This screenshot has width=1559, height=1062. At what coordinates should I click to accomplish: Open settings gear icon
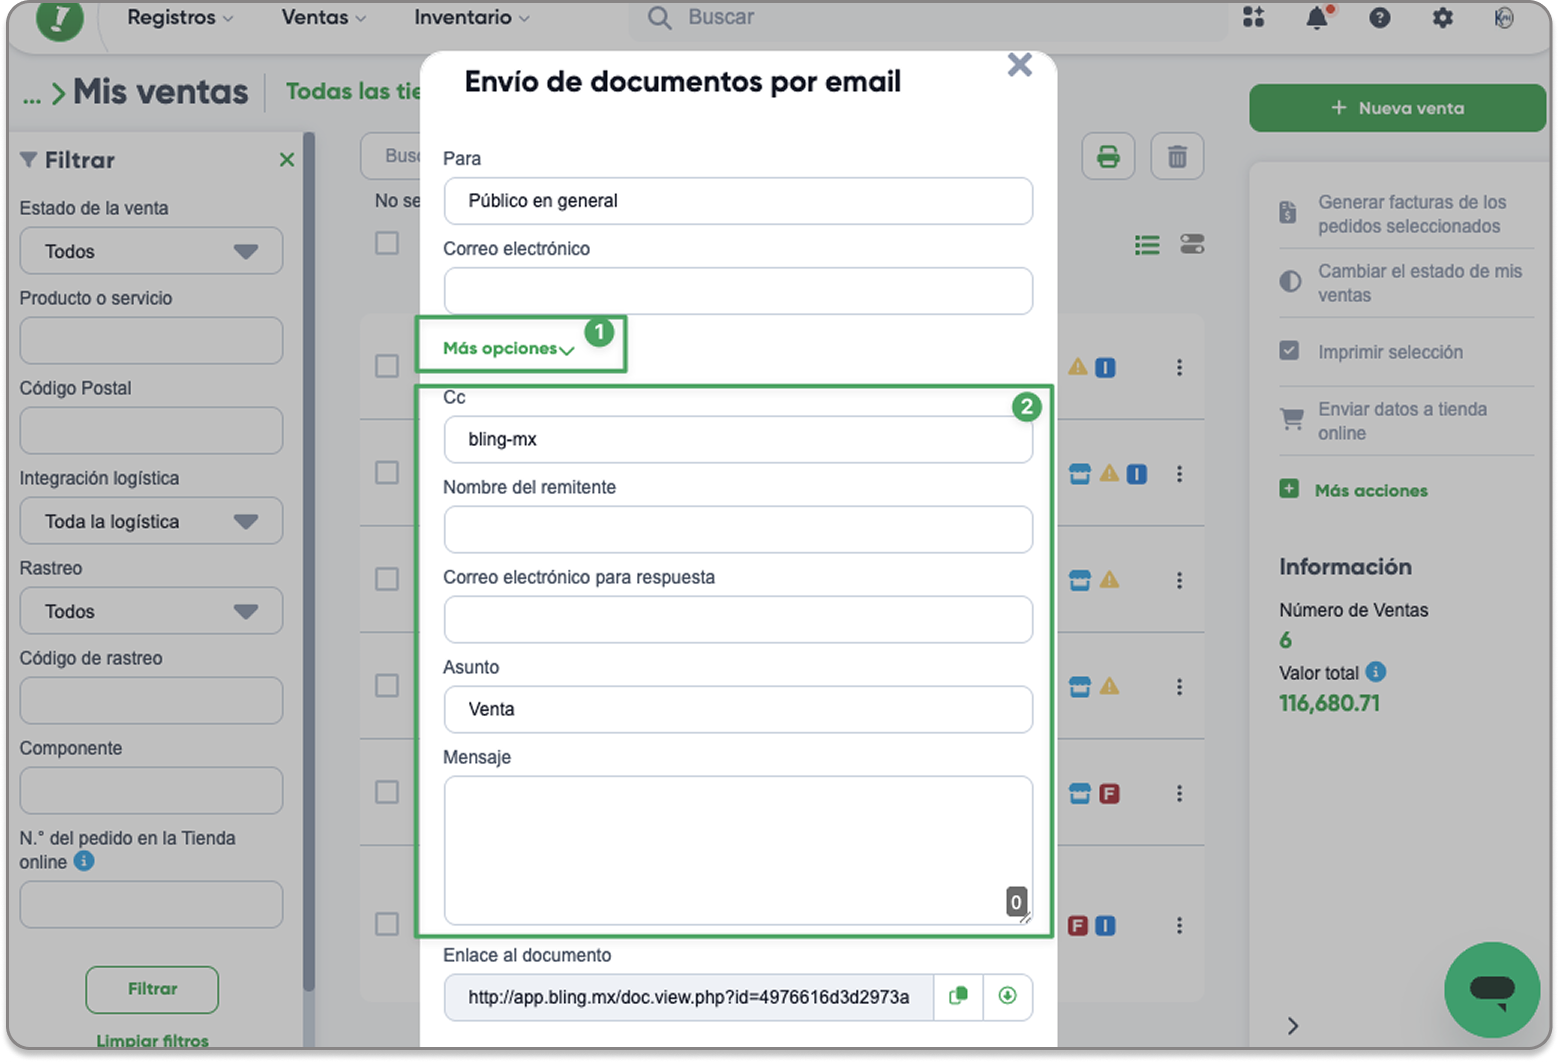tap(1442, 17)
